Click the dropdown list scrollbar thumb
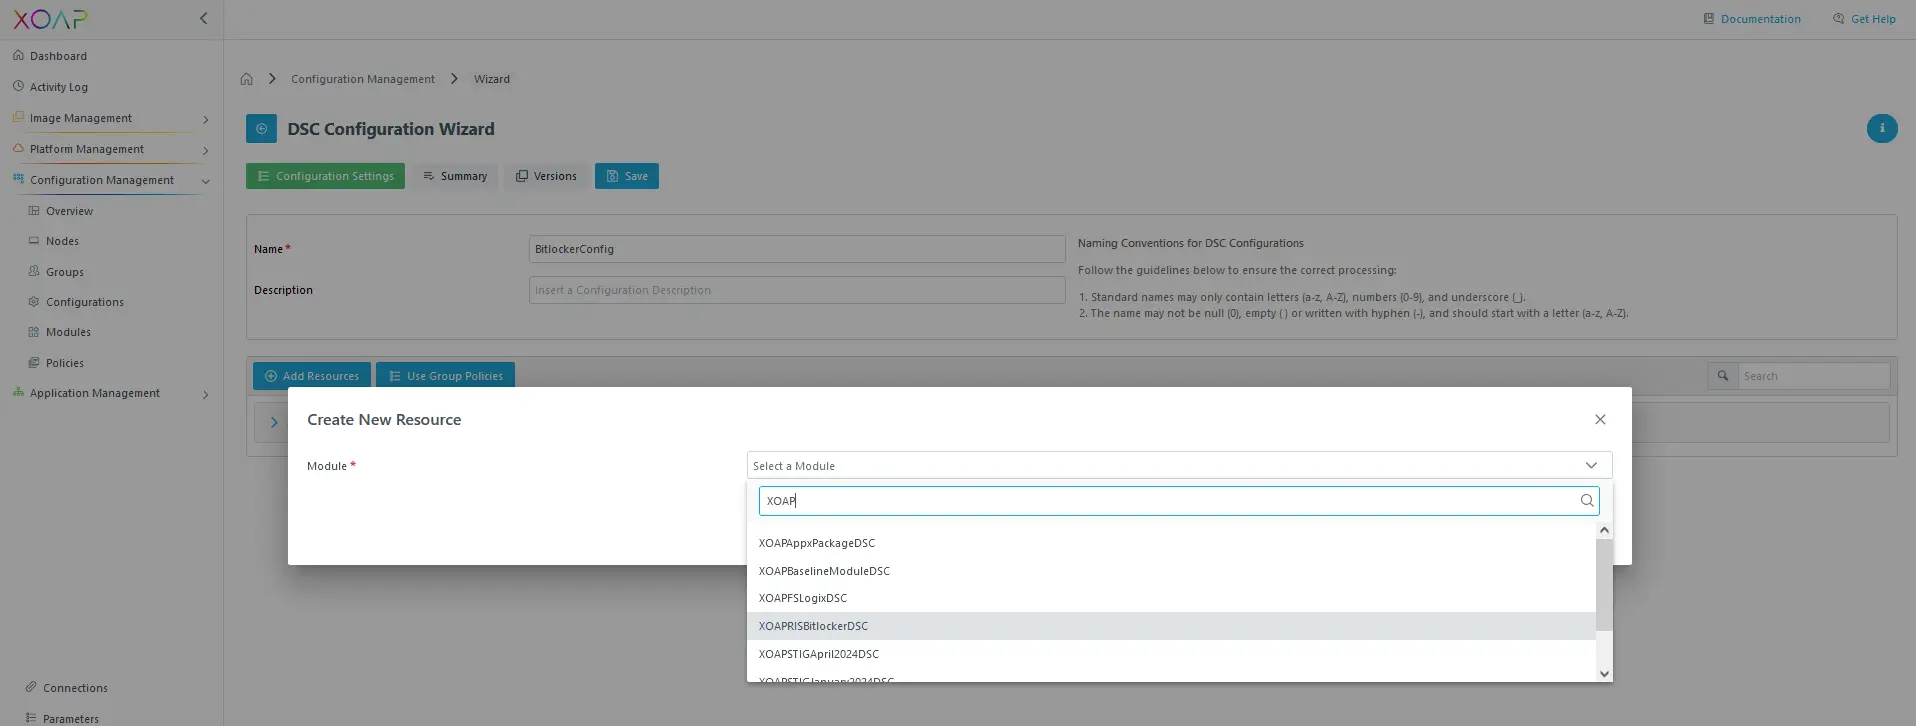Image resolution: width=1916 pixels, height=726 pixels. (x=1604, y=585)
